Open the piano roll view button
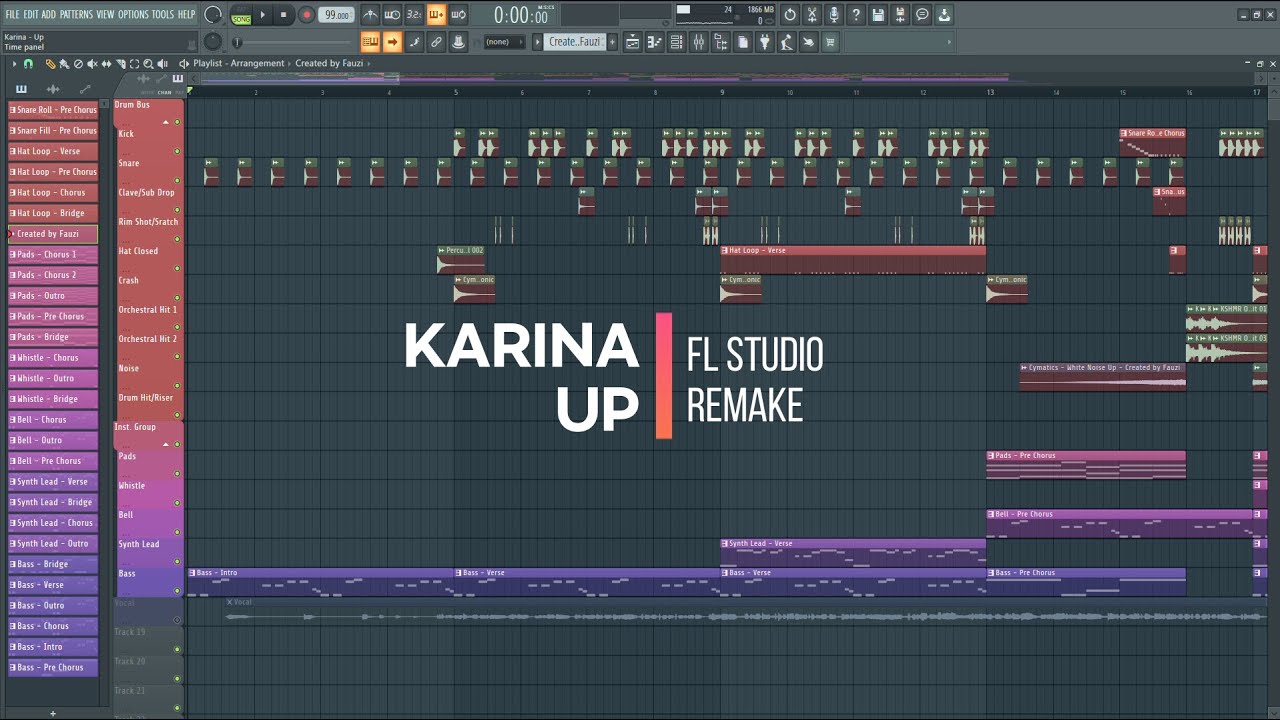This screenshot has height=720, width=1280. 654,42
